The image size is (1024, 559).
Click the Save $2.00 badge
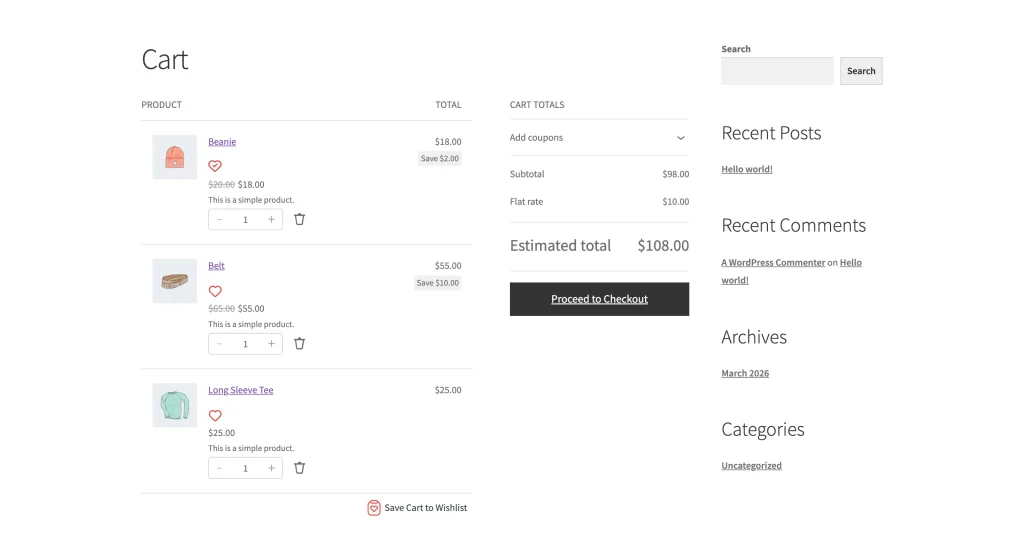click(x=440, y=159)
